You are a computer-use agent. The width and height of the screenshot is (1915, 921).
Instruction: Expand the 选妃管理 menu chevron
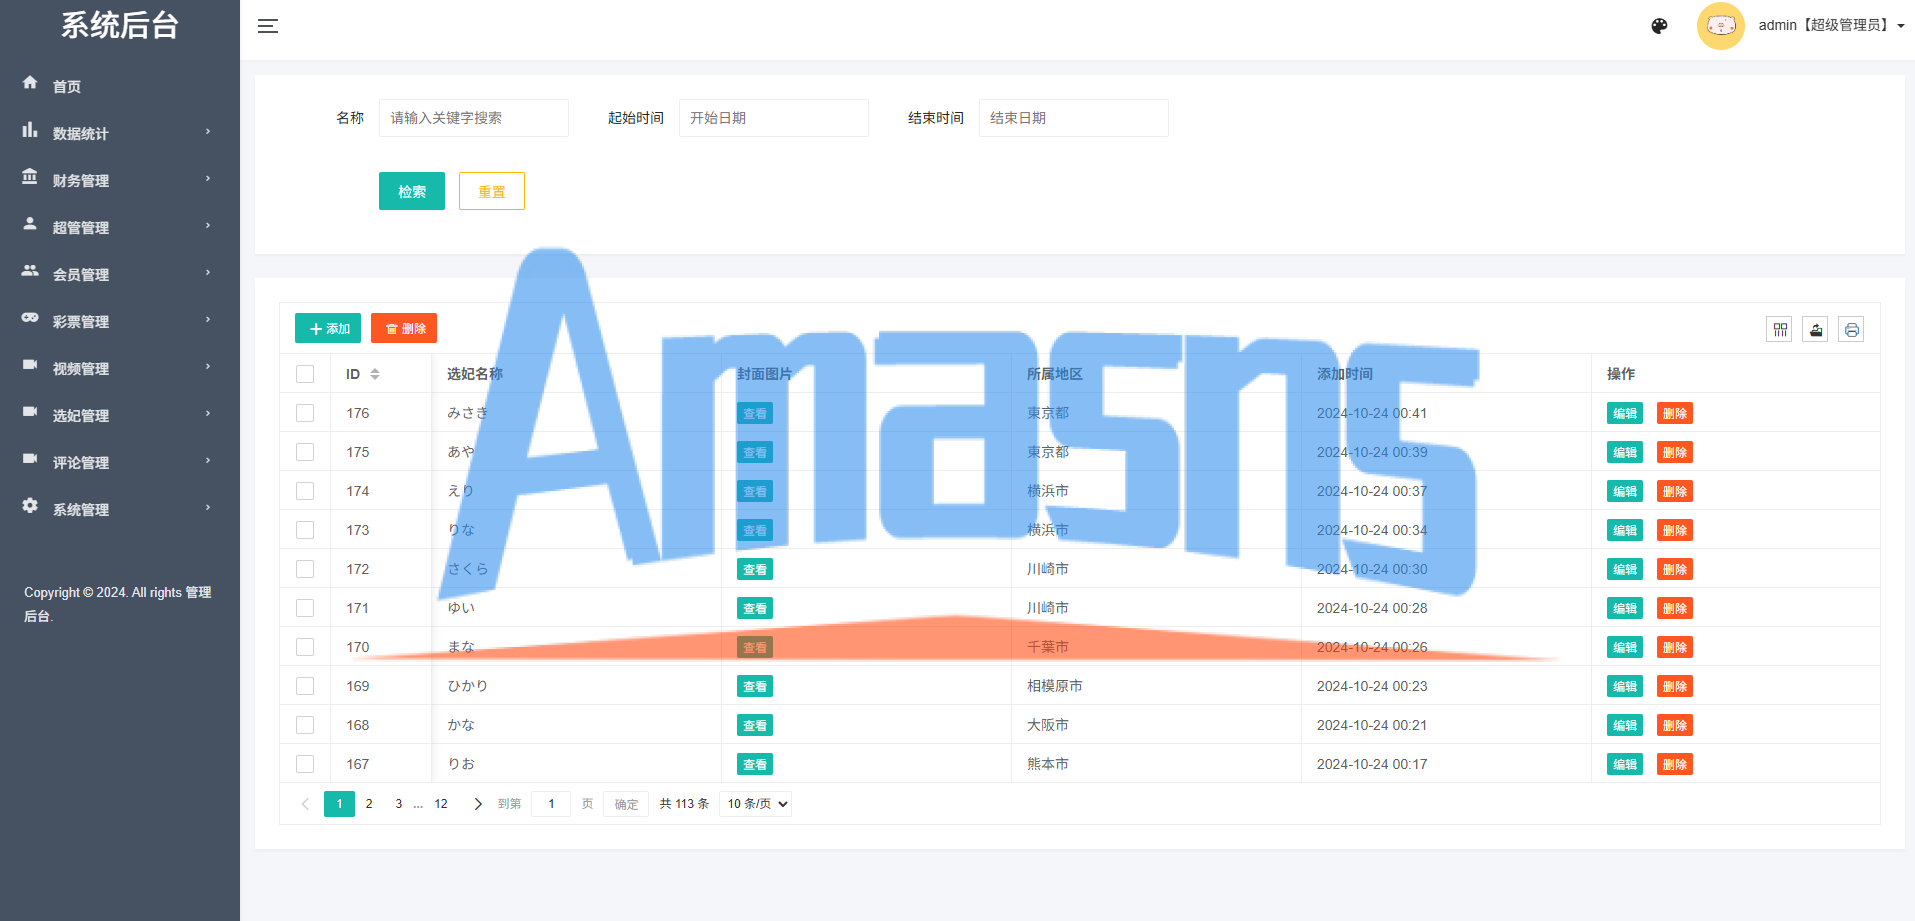208,414
